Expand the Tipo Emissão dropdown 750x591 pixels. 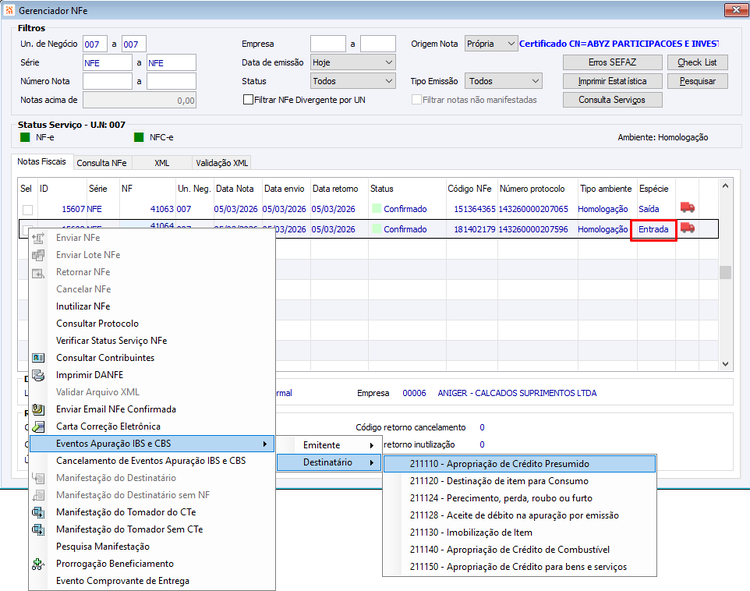504,81
